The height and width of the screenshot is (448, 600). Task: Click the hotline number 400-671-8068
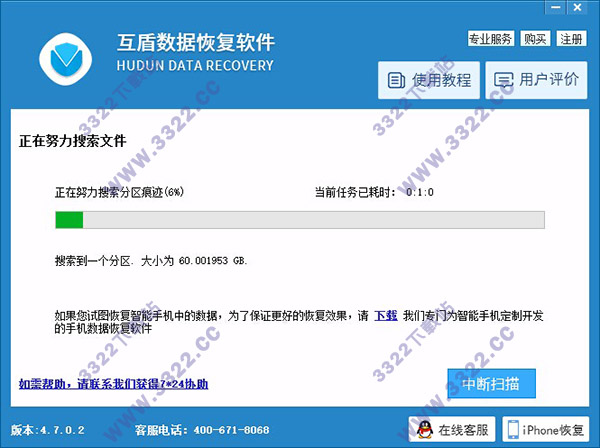[232, 430]
